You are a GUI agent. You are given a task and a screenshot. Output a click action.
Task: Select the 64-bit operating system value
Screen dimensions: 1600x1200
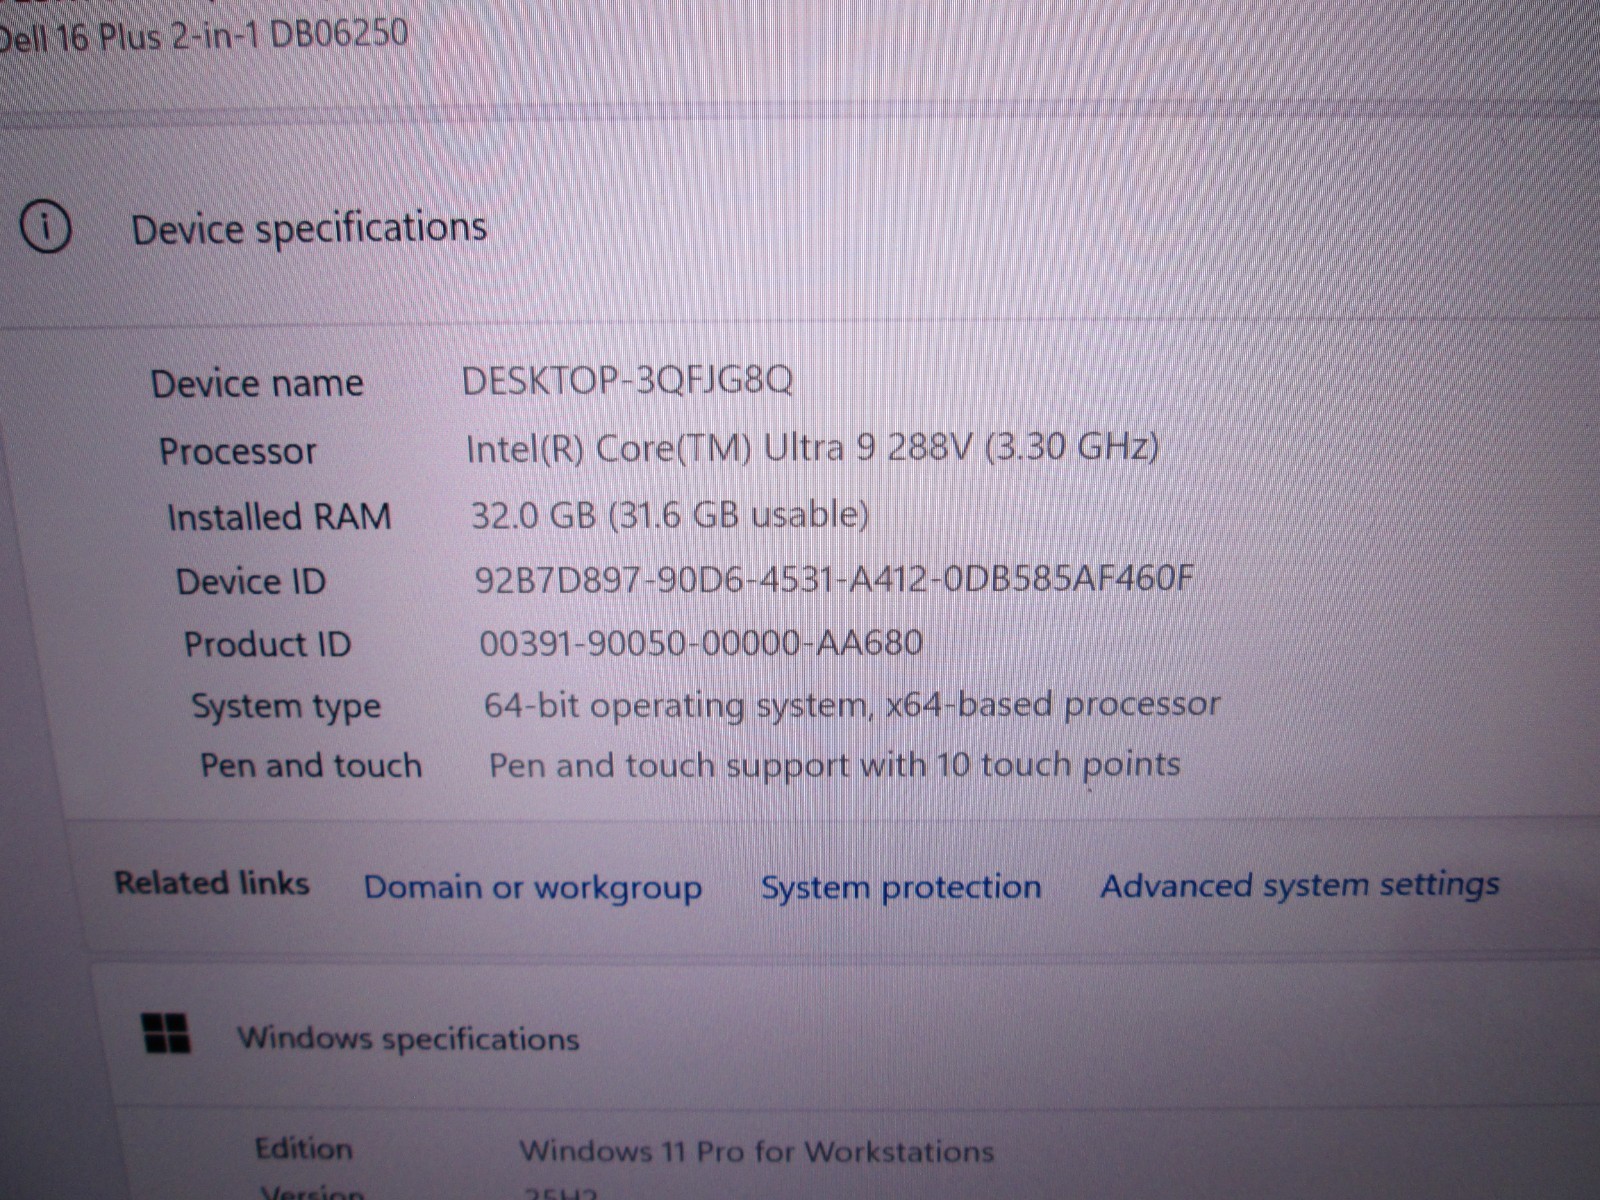(852, 705)
